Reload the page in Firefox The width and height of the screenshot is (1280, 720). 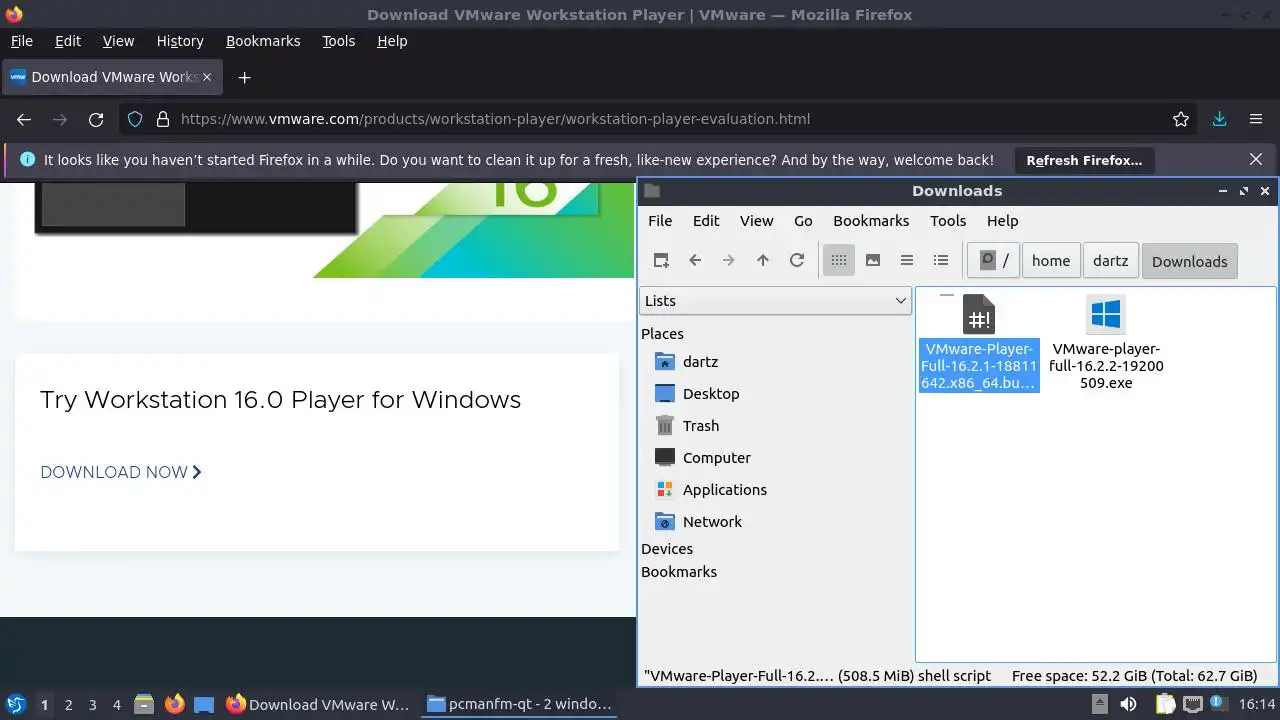coord(96,119)
